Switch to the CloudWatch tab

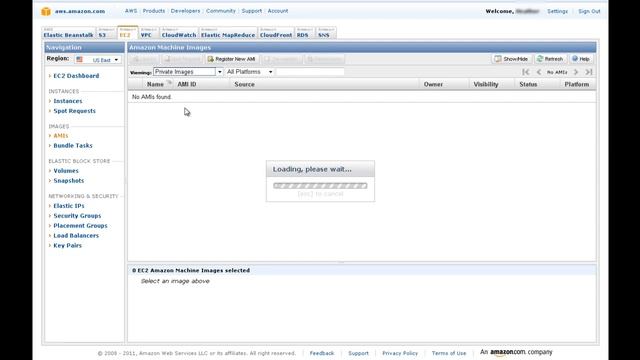click(x=179, y=33)
